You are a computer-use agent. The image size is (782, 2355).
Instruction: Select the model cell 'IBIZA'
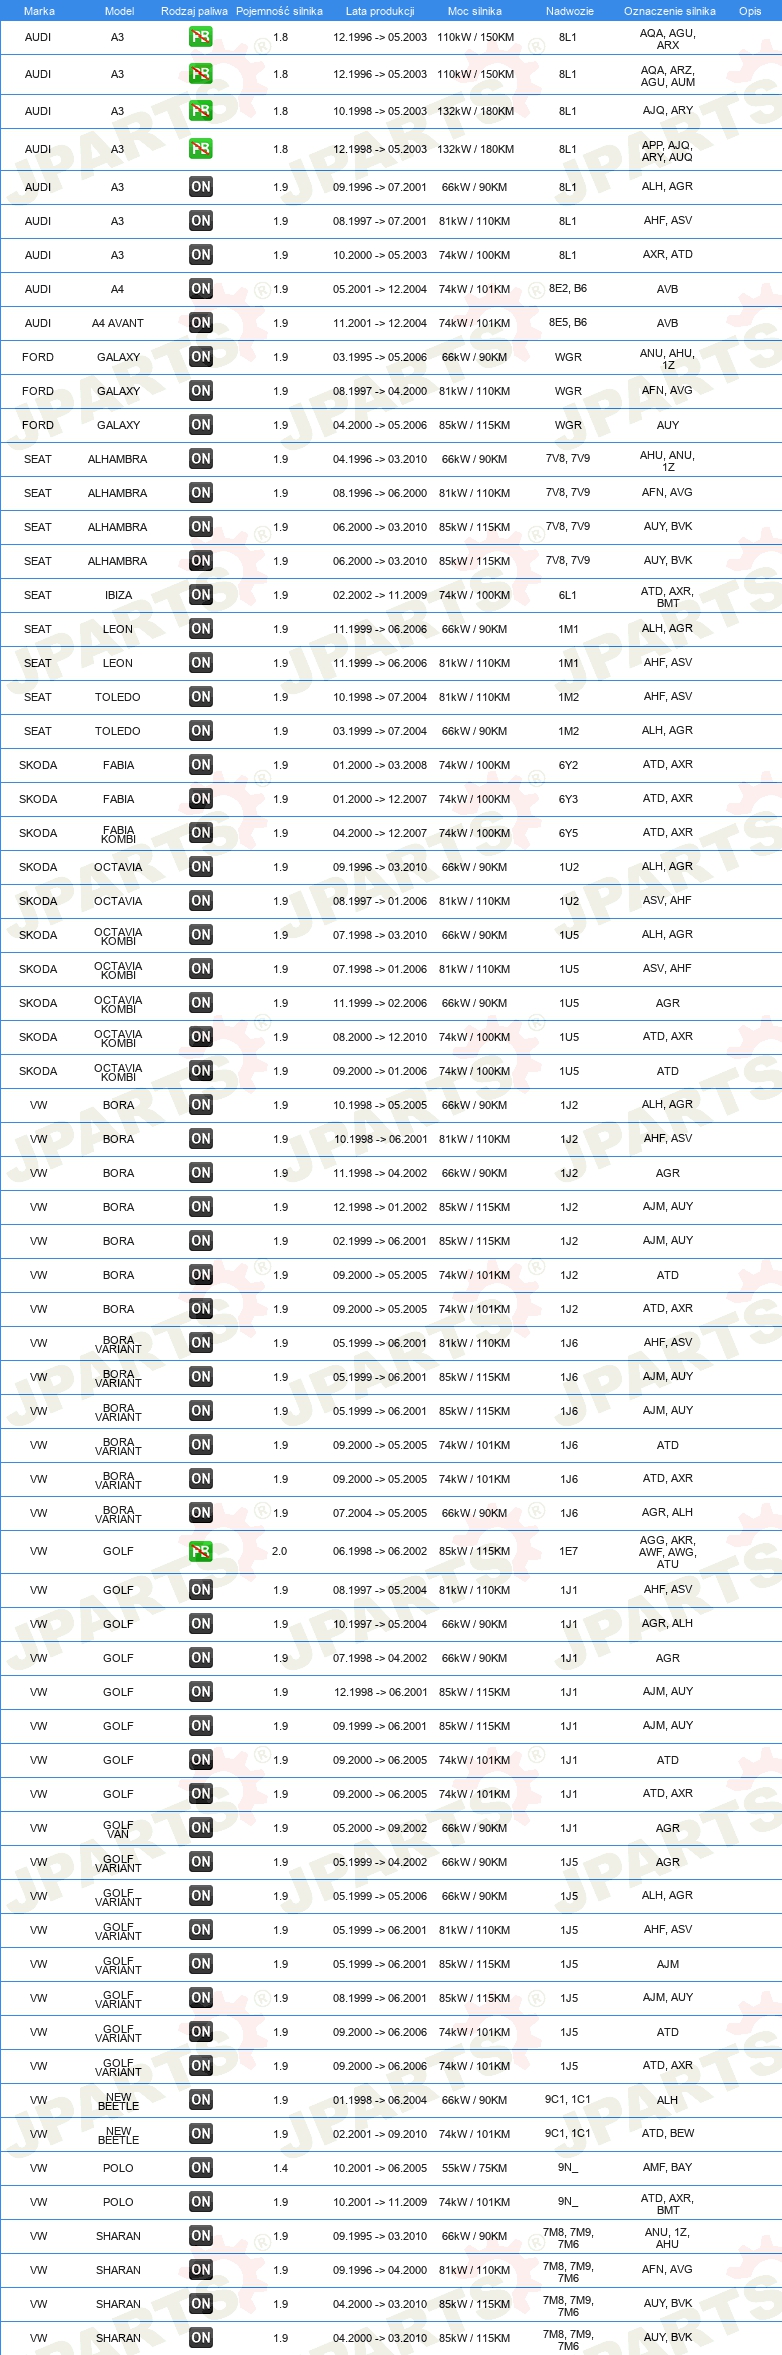(118, 595)
